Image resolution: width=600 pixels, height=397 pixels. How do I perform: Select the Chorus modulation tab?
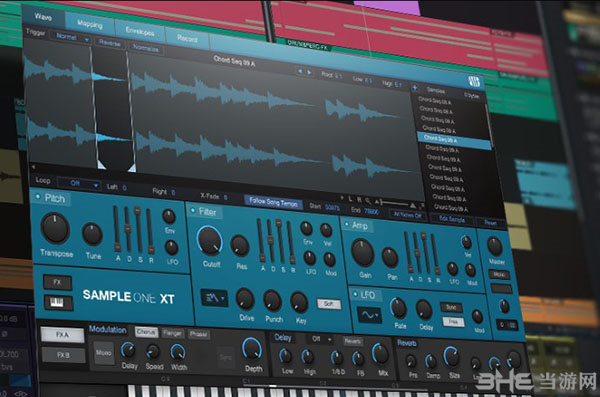[146, 332]
